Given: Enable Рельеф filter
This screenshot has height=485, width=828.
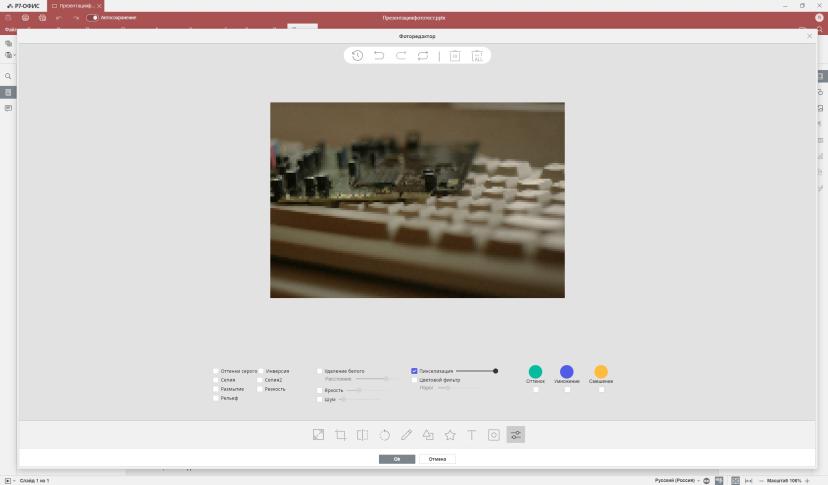Looking at the screenshot, I should pos(215,398).
